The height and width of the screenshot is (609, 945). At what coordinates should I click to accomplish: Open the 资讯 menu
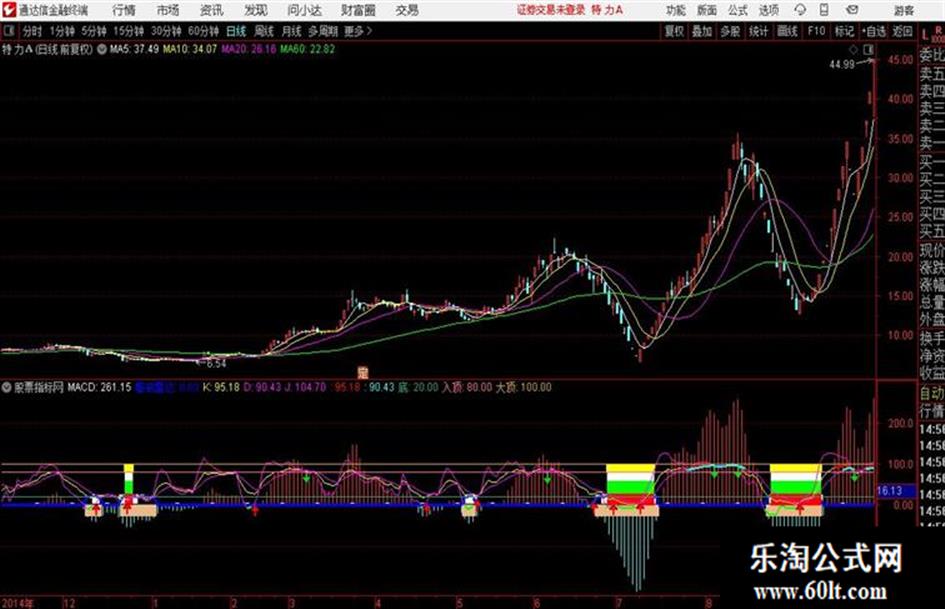click(212, 10)
